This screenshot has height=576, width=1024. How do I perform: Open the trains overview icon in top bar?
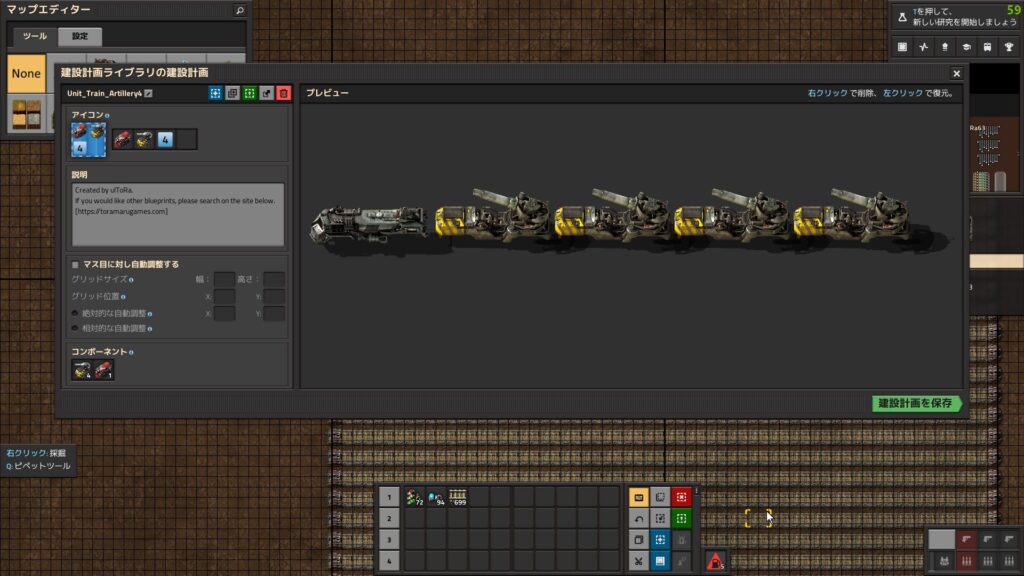point(987,47)
